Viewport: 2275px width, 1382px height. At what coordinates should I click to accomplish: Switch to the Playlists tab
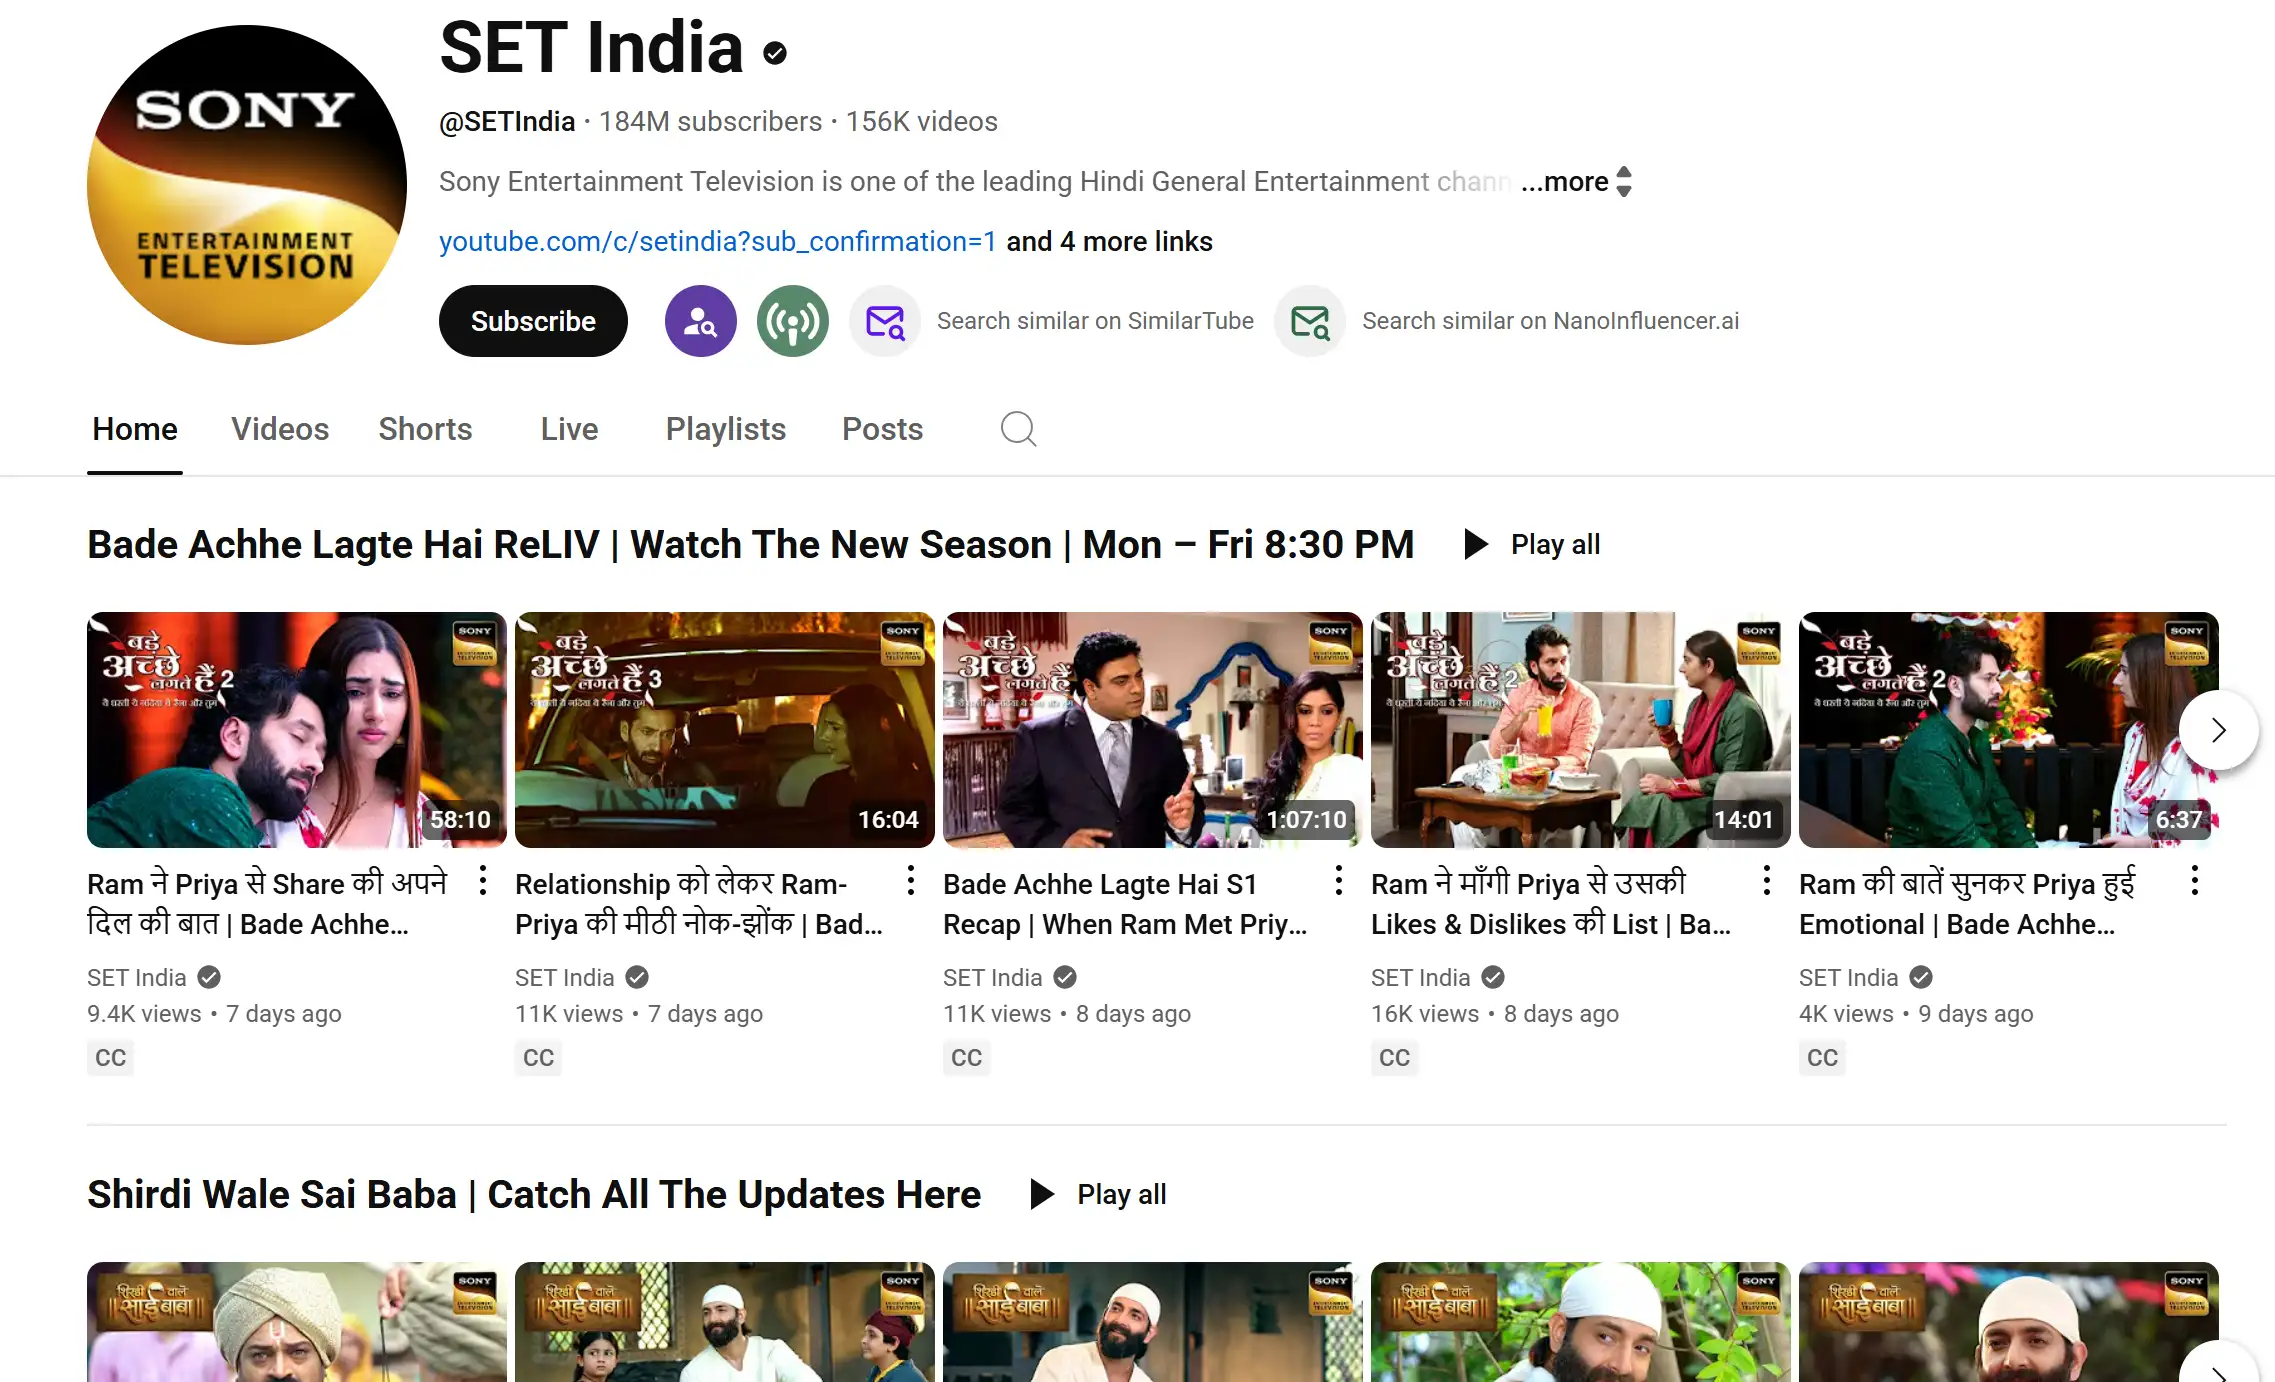(x=726, y=430)
